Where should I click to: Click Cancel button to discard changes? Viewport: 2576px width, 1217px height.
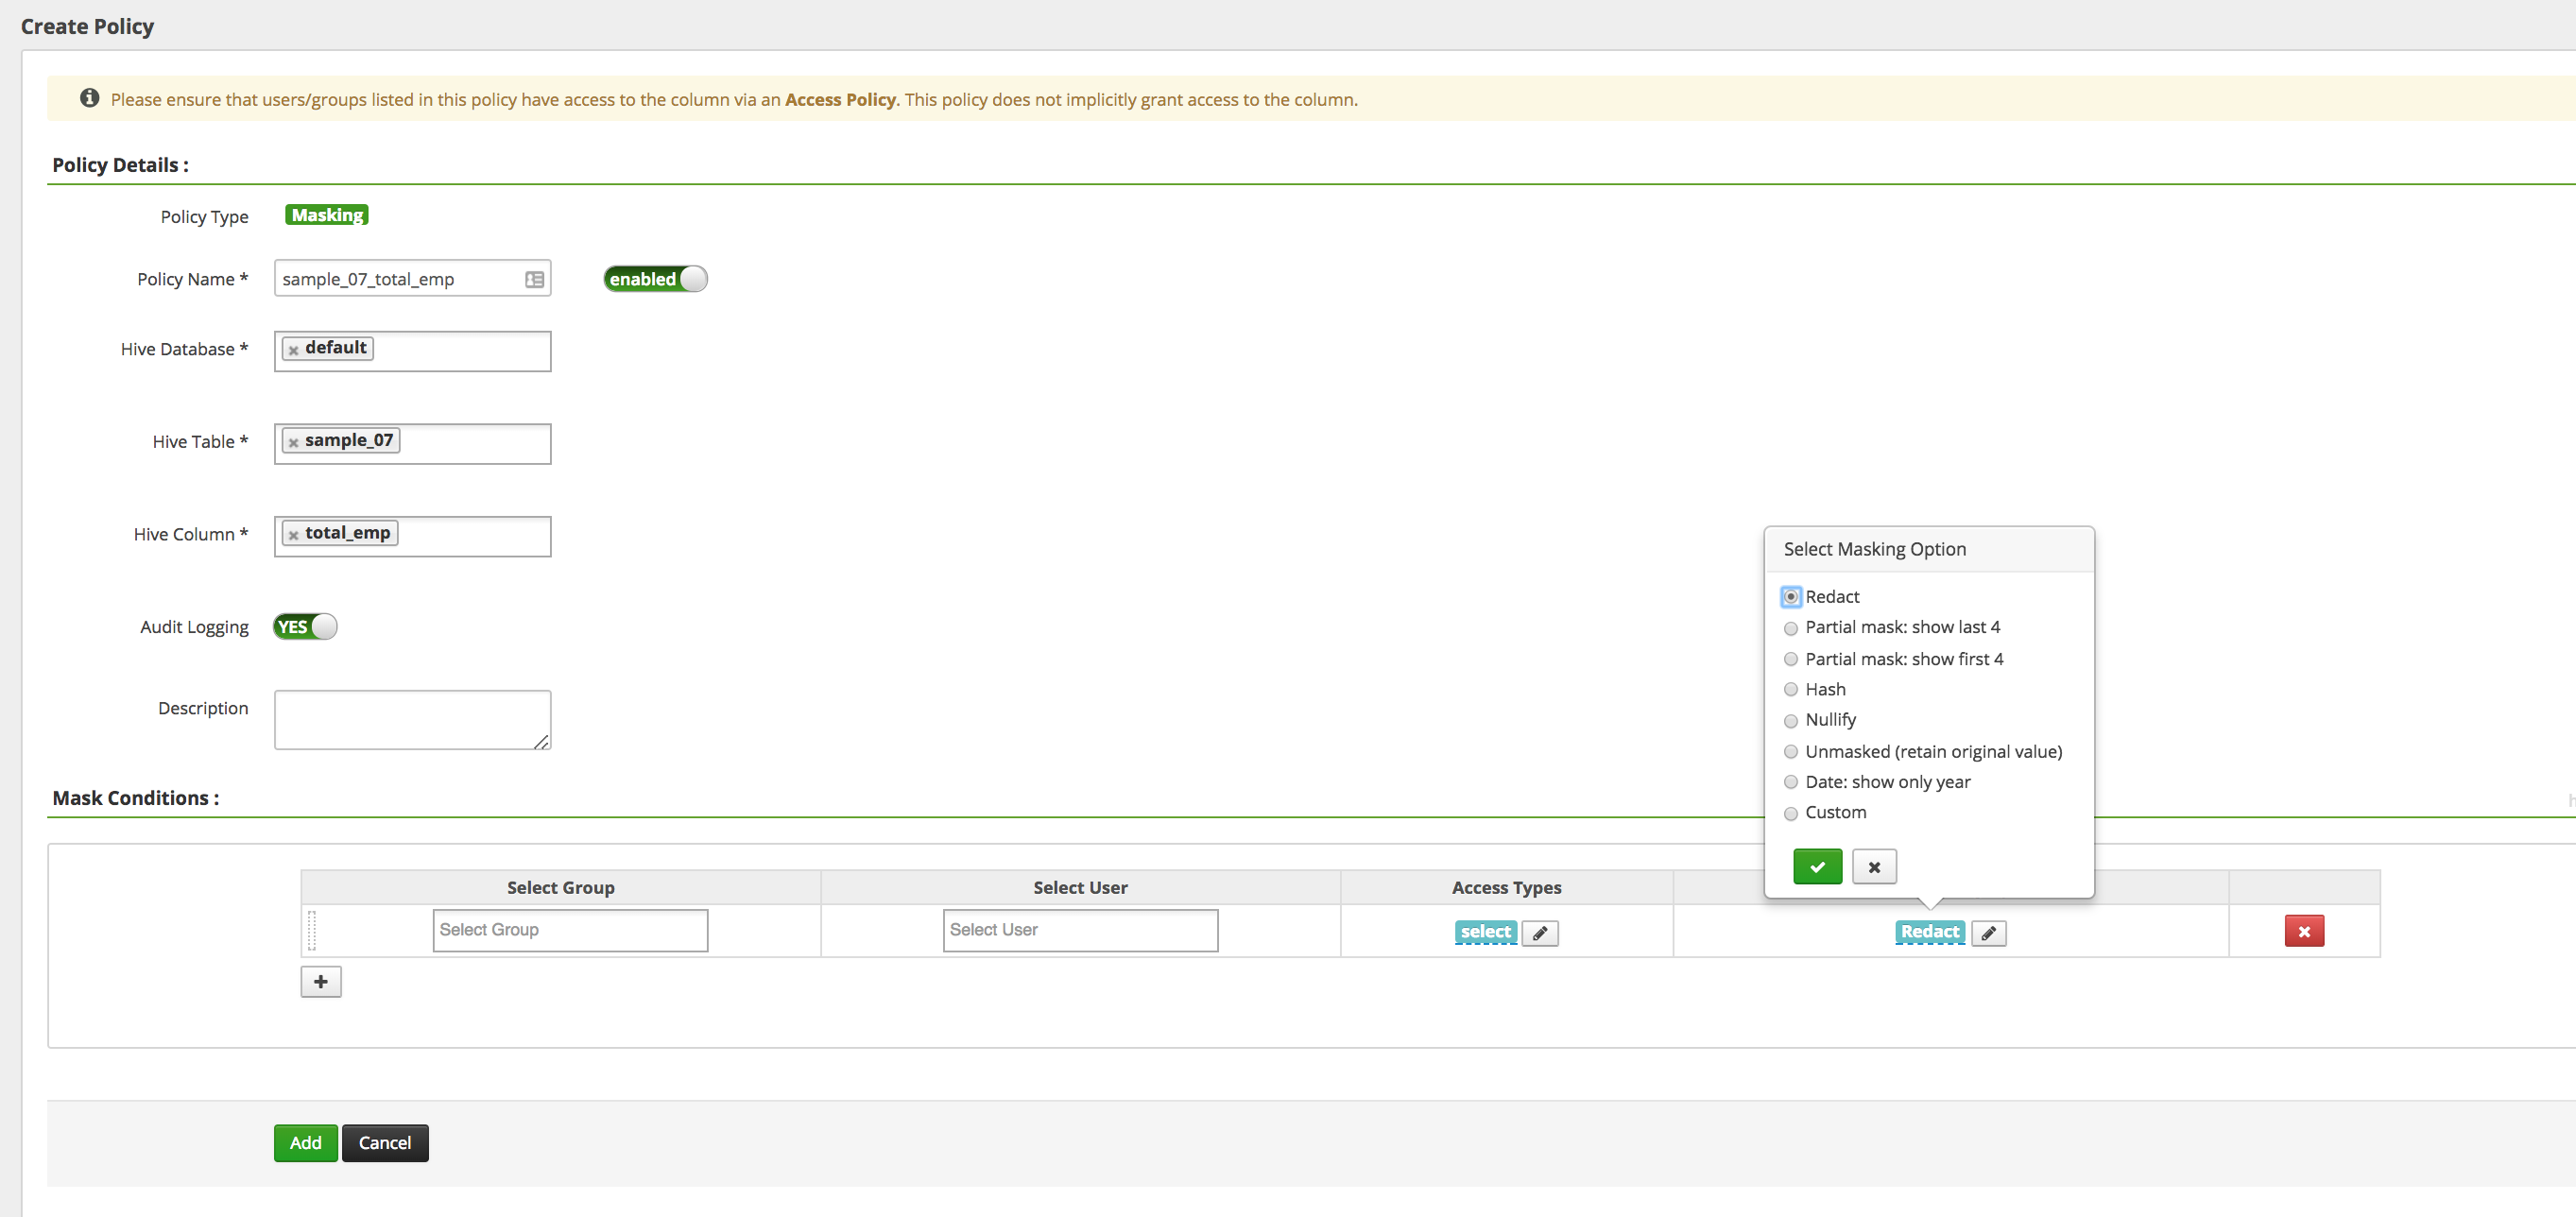[383, 1143]
